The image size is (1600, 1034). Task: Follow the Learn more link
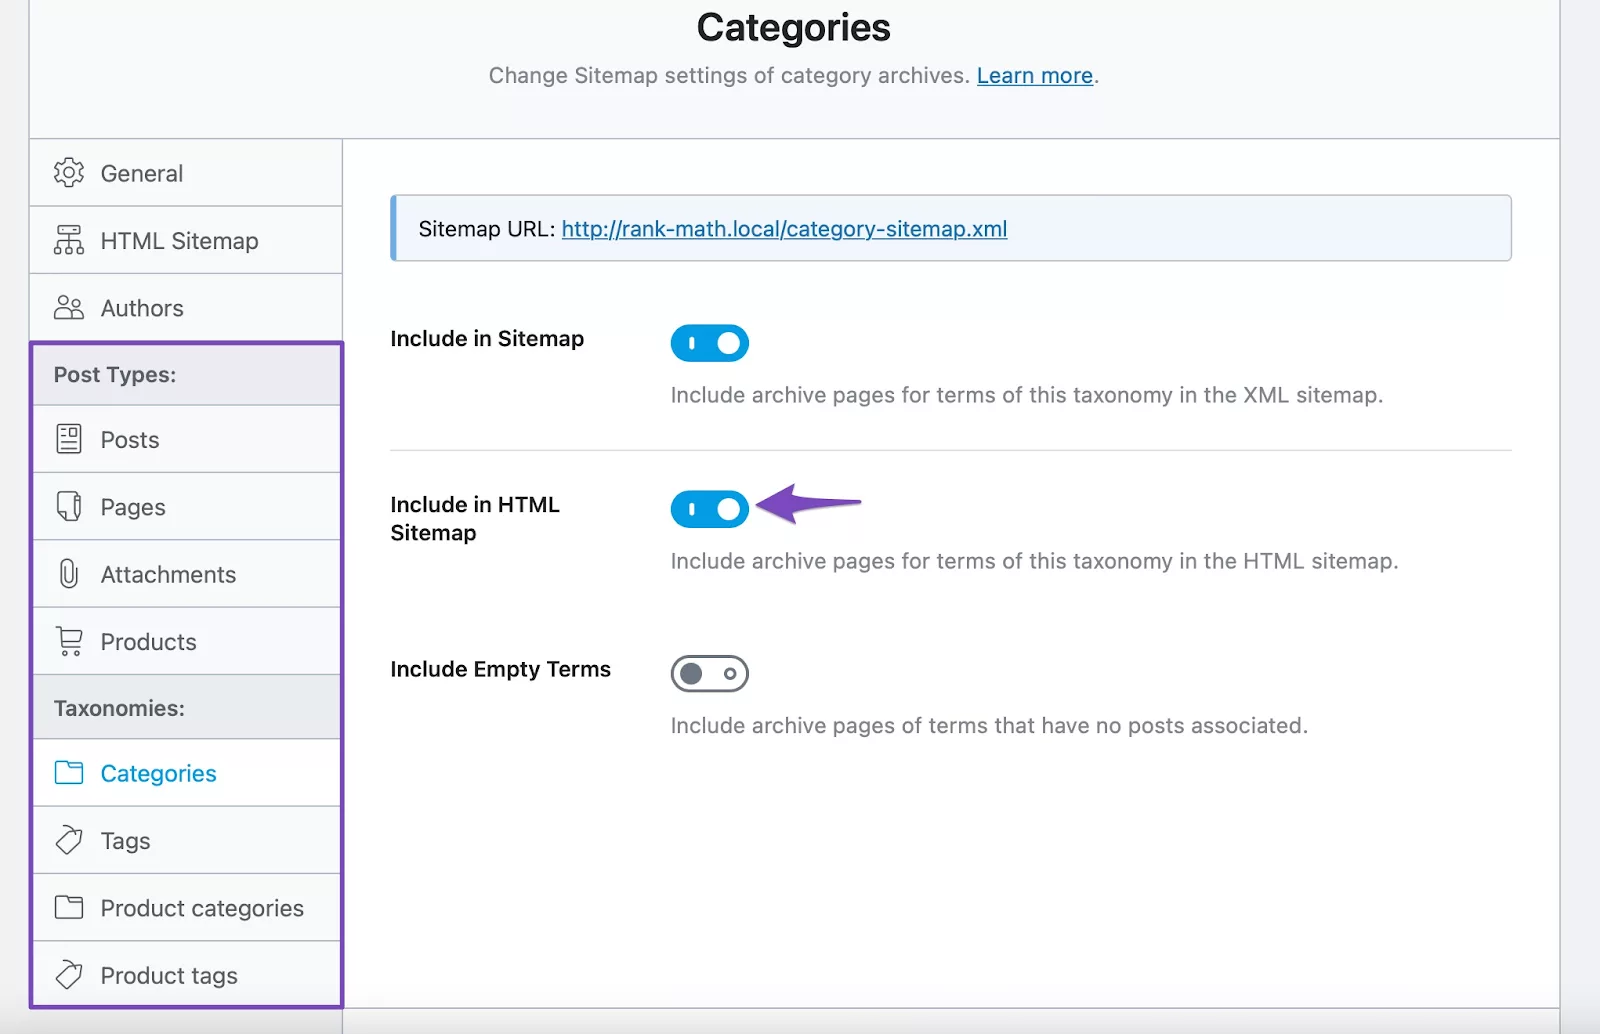point(1035,76)
